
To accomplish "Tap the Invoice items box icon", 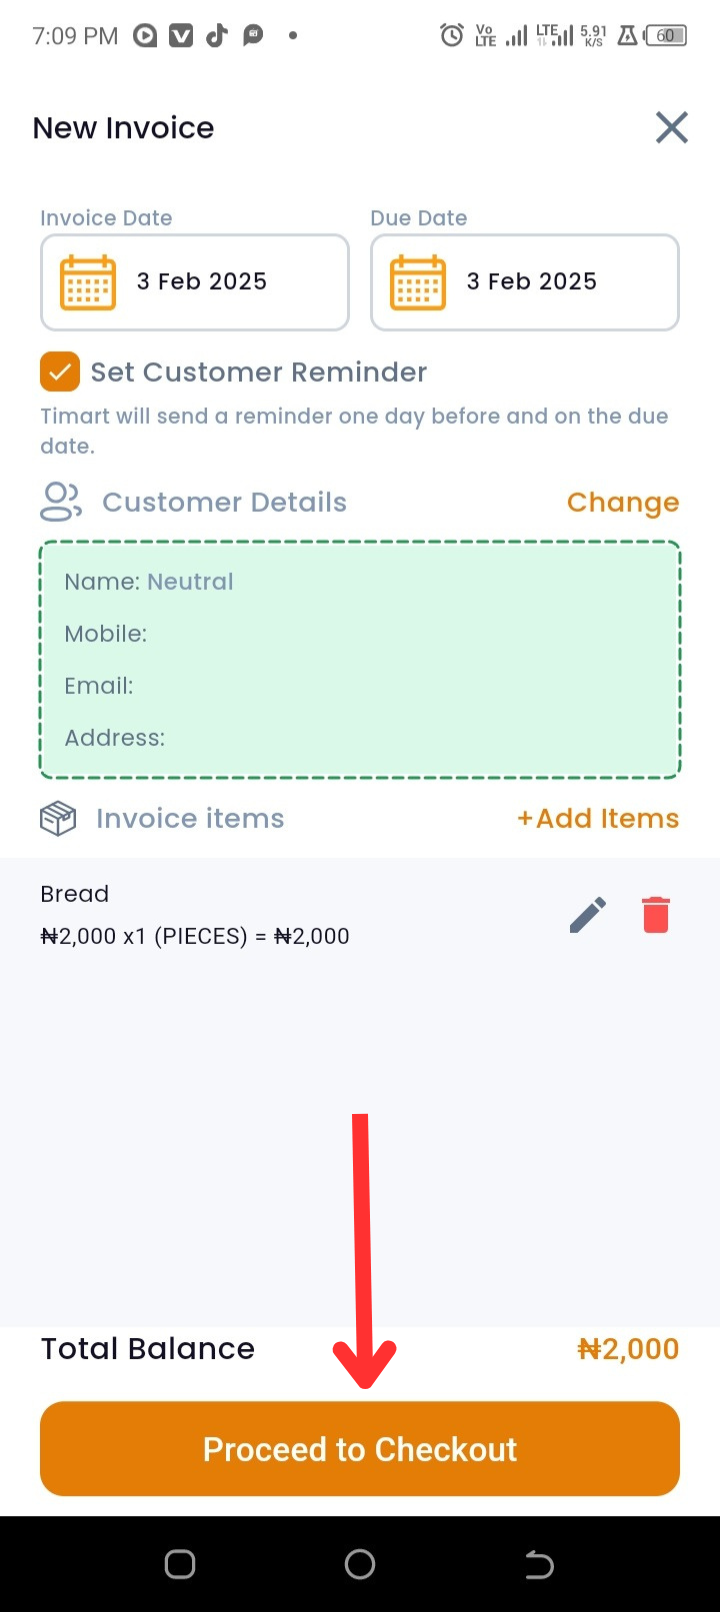I will tap(58, 819).
